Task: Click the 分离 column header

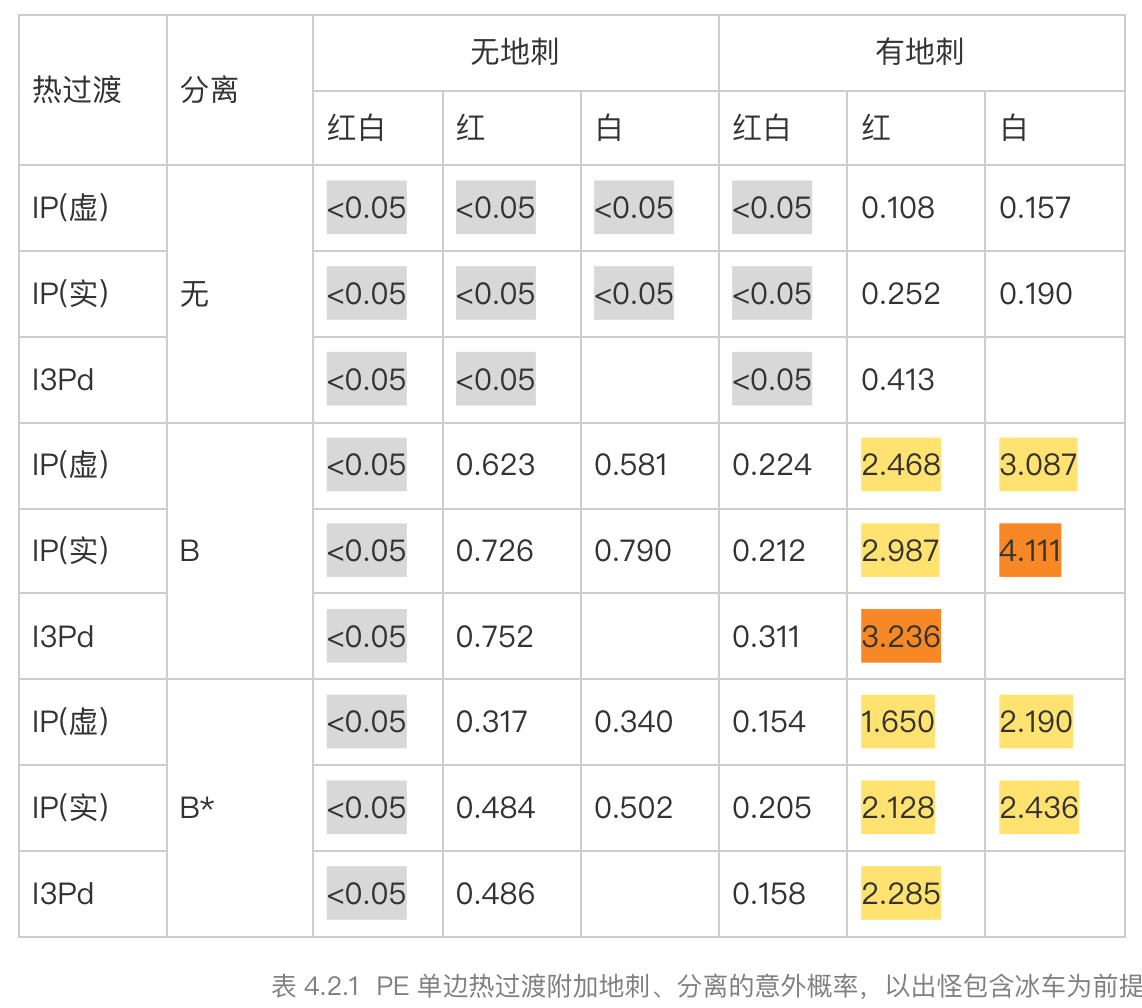Action: [x=209, y=90]
